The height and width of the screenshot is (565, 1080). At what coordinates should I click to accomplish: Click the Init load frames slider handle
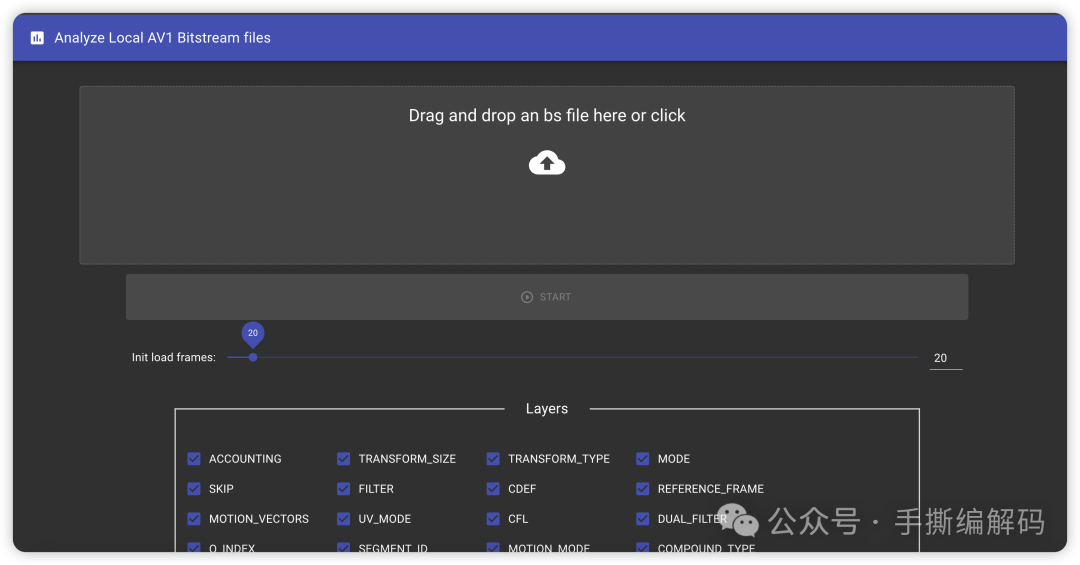click(x=253, y=357)
